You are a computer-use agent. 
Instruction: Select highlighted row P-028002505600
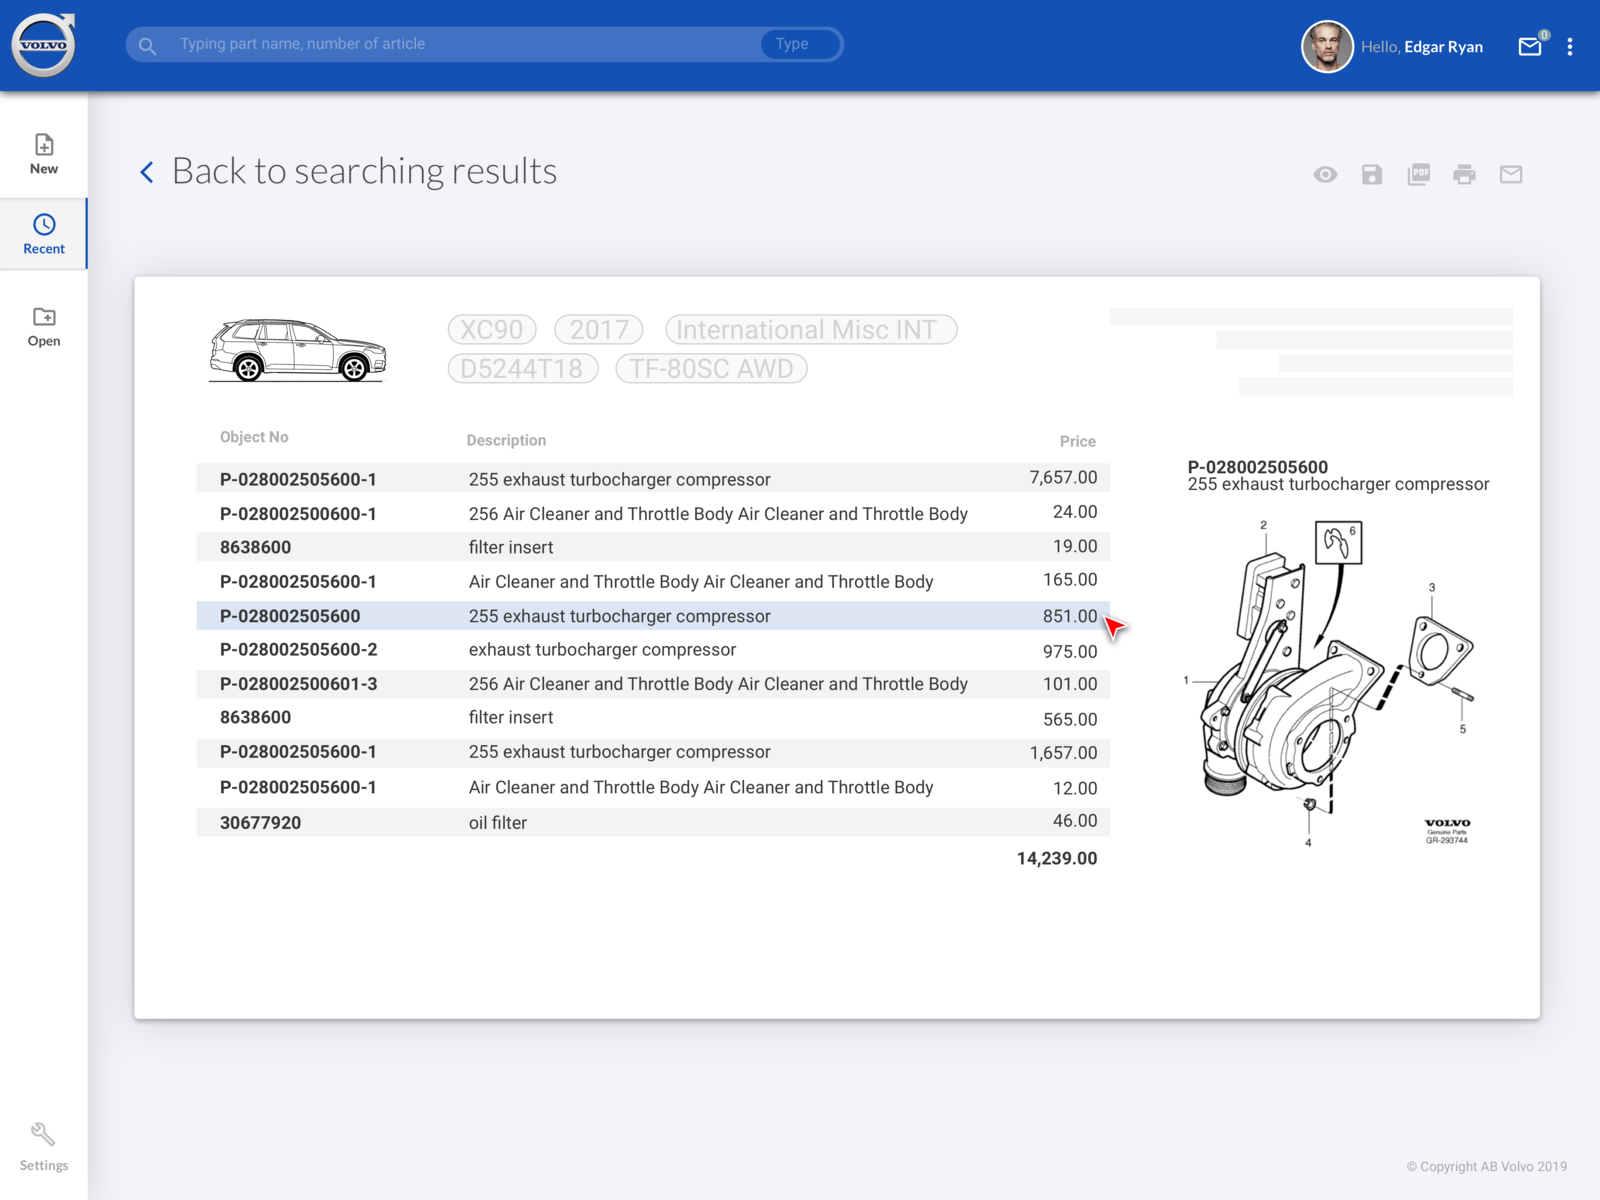(653, 616)
